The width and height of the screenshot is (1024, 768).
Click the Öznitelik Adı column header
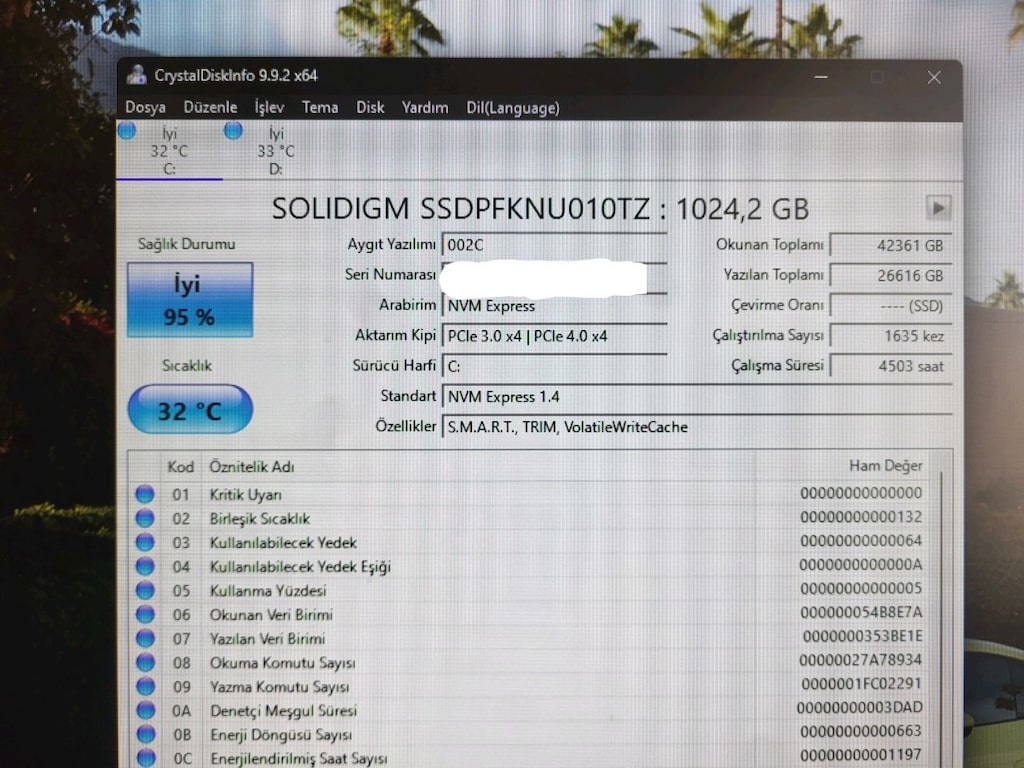252,466
